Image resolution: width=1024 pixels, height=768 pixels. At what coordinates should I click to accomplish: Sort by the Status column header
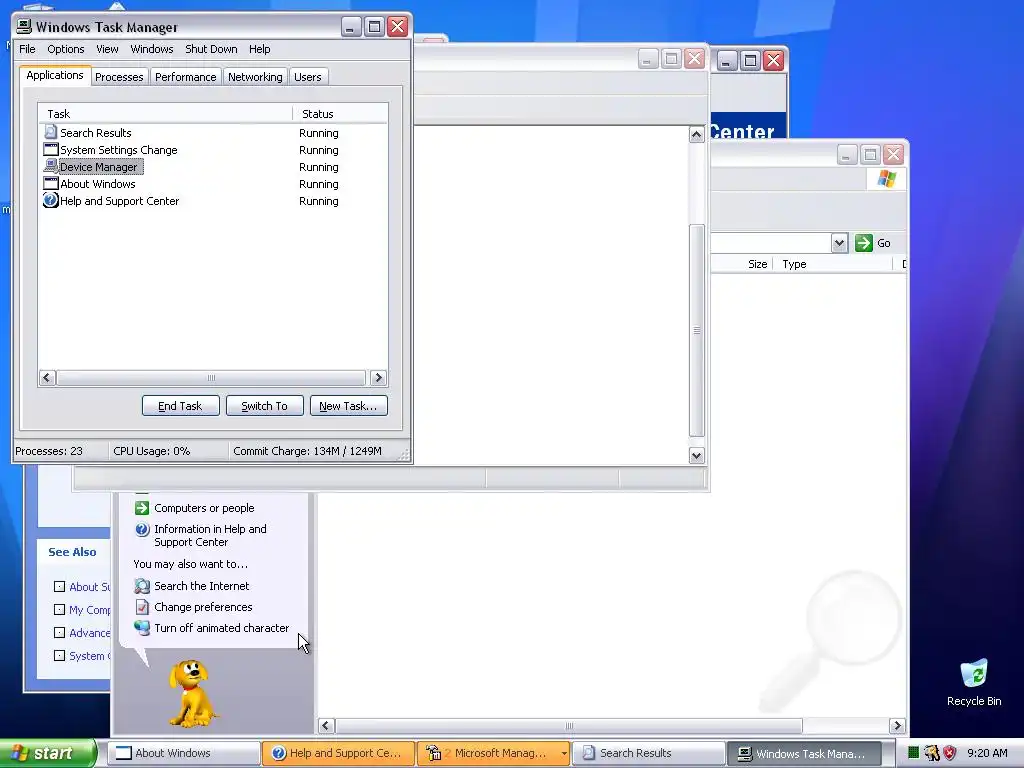(340, 114)
